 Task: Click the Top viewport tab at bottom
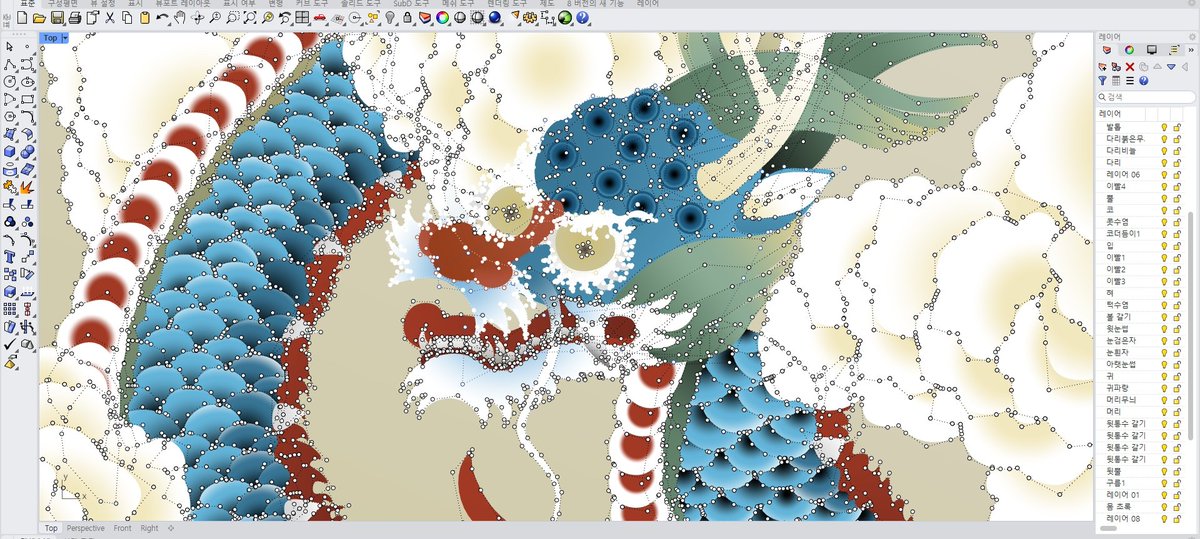50,528
